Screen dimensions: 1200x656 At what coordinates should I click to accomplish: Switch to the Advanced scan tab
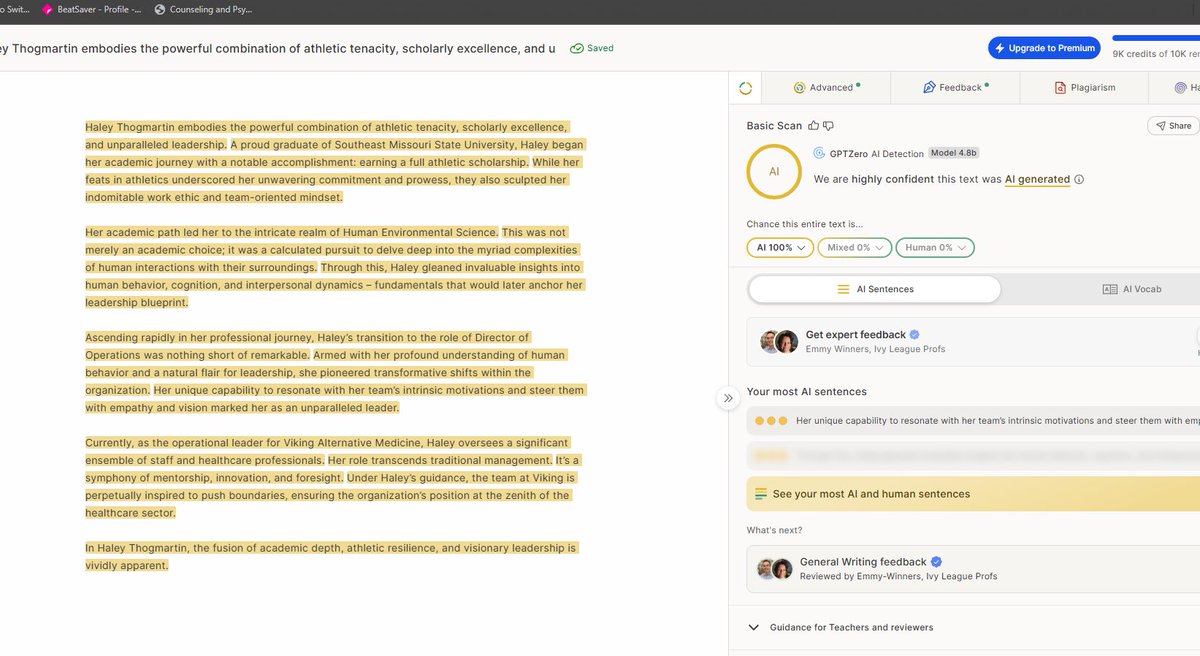[x=825, y=88]
